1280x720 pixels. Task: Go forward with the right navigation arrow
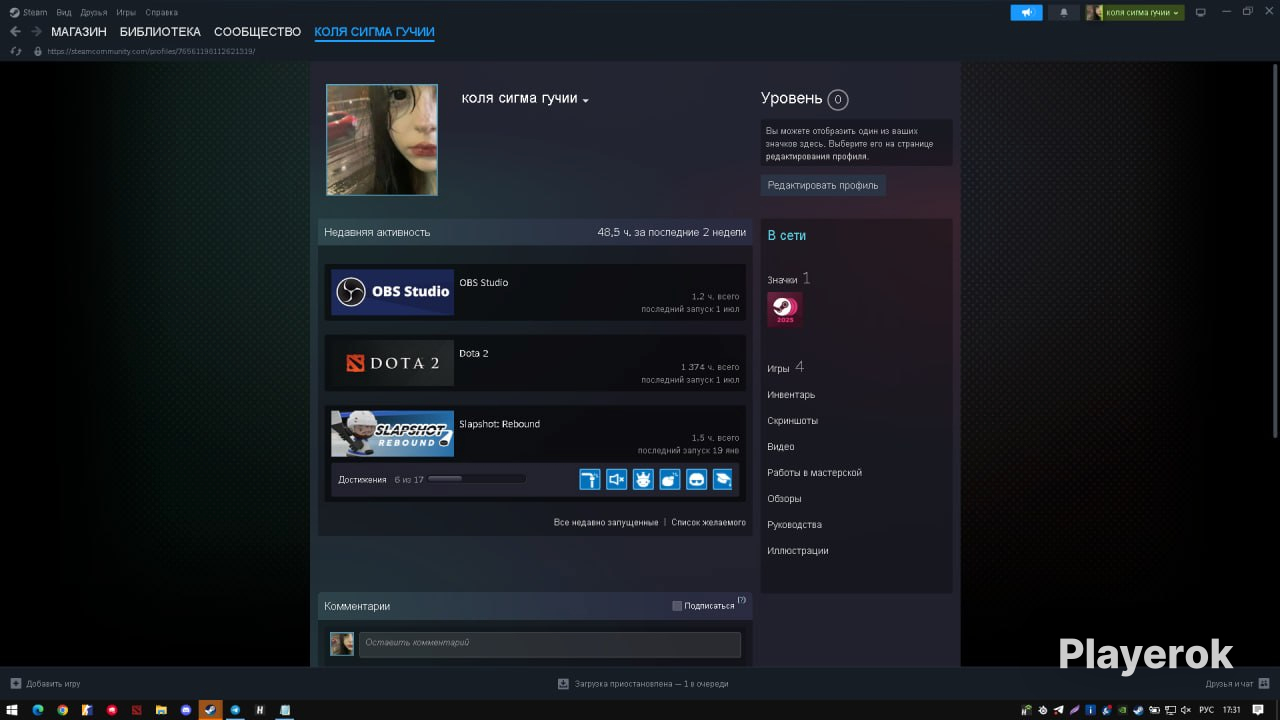click(x=36, y=32)
